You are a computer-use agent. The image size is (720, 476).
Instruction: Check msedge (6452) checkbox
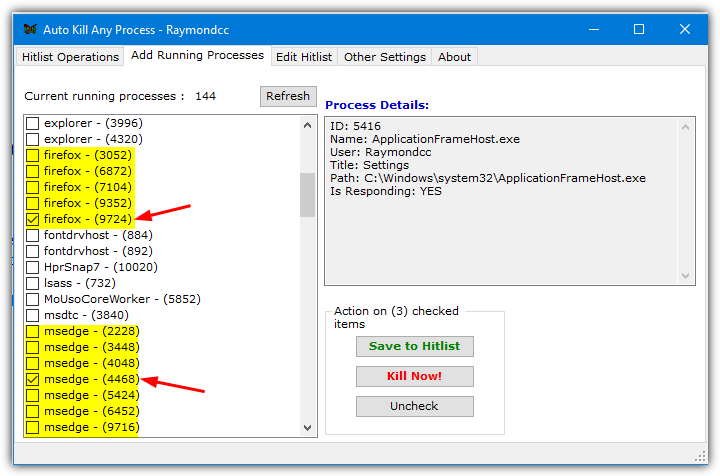coord(33,411)
